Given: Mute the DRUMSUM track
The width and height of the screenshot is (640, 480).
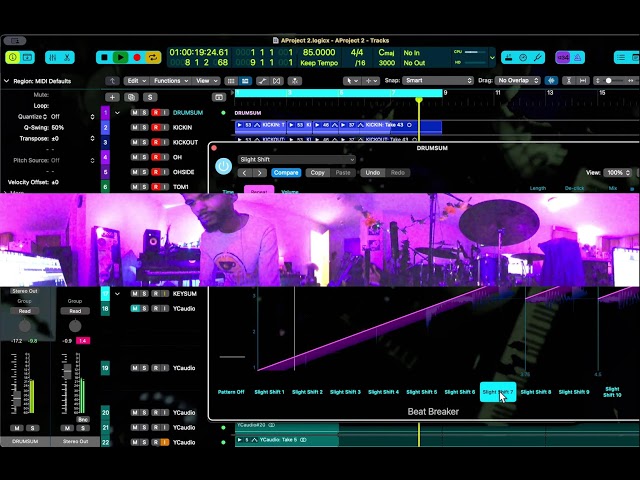Looking at the screenshot, I should pos(134,113).
